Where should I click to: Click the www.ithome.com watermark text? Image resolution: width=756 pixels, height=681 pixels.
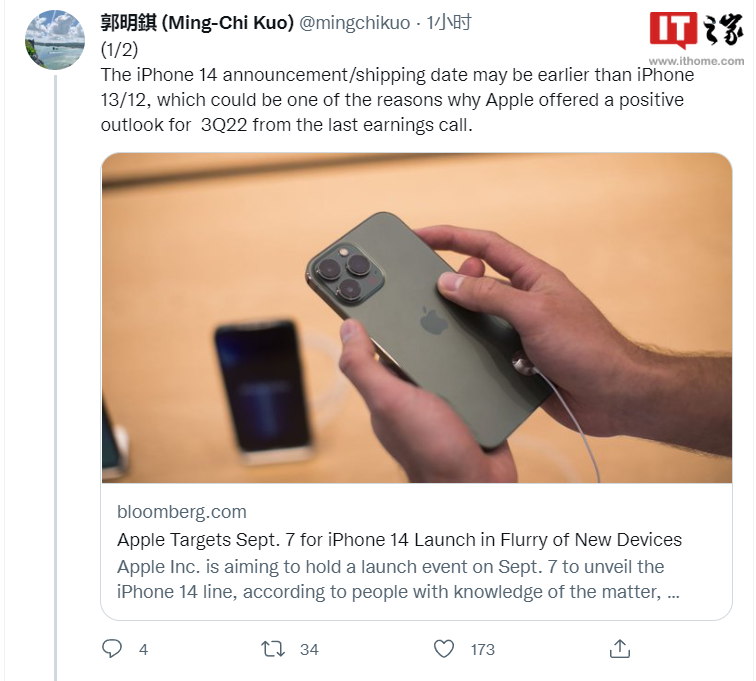[x=696, y=61]
